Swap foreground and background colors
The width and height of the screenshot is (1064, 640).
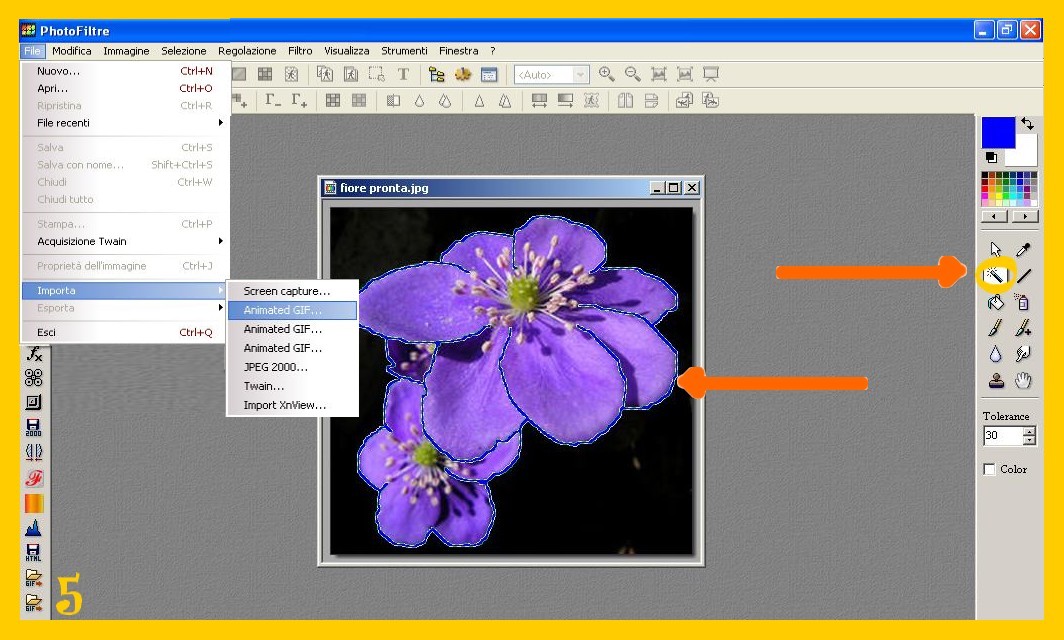pyautogui.click(x=1027, y=124)
